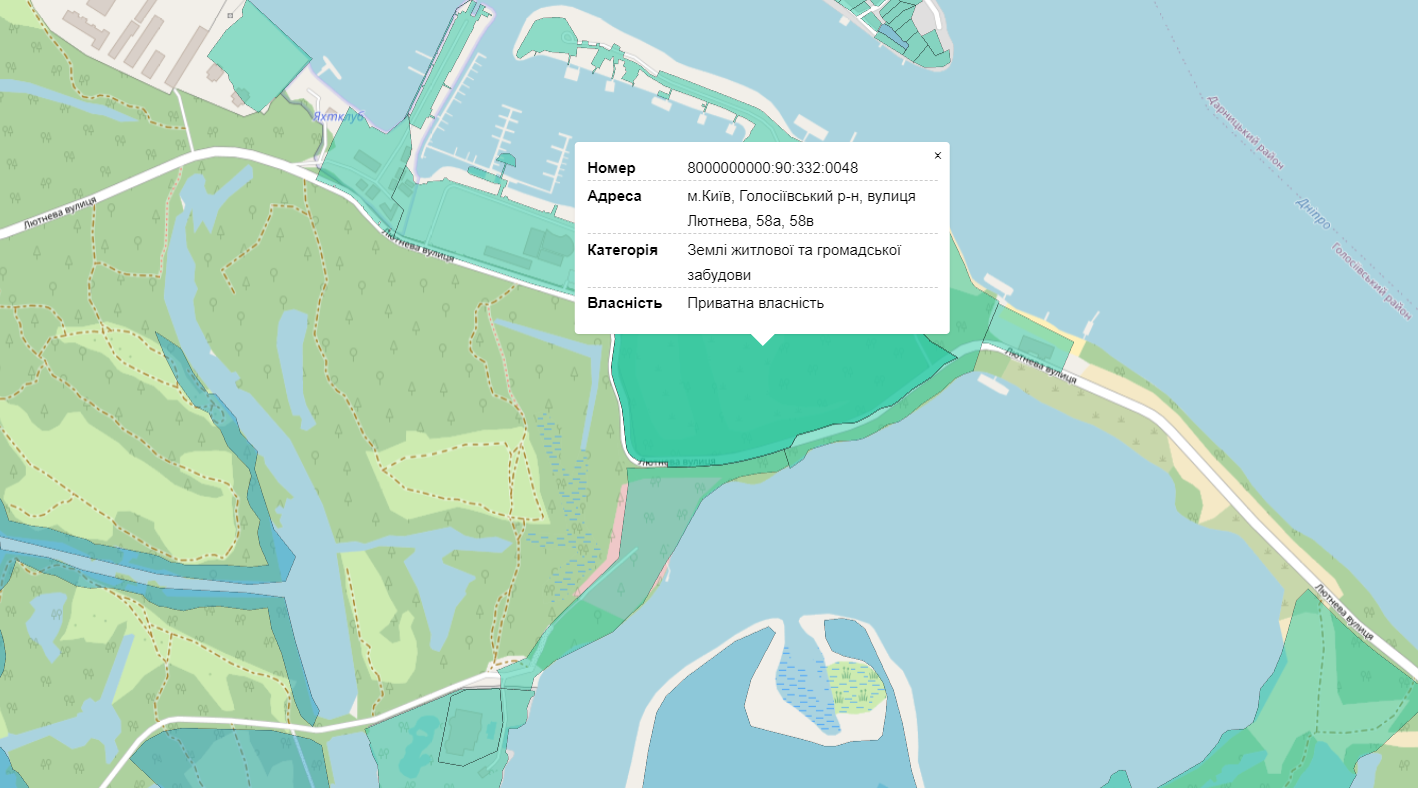Click the Яхтклуб map label
The height and width of the screenshot is (788, 1418).
(339, 117)
